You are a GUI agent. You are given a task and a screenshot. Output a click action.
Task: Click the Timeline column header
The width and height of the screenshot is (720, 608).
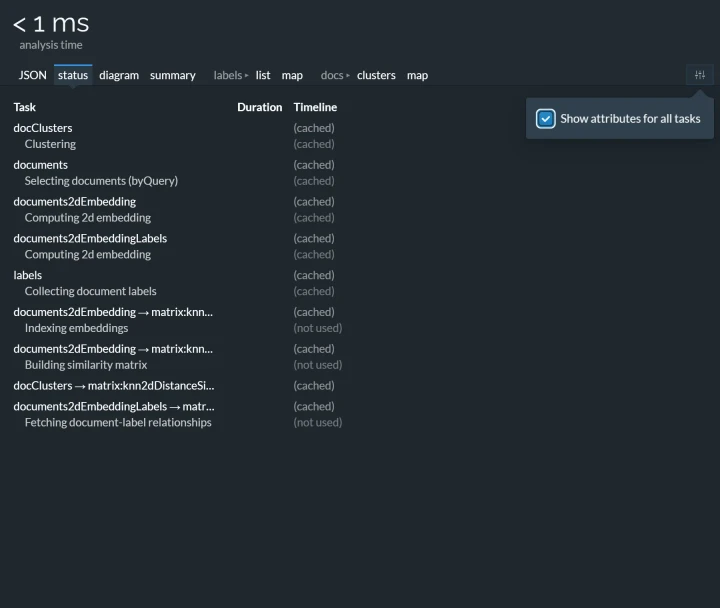click(x=315, y=107)
